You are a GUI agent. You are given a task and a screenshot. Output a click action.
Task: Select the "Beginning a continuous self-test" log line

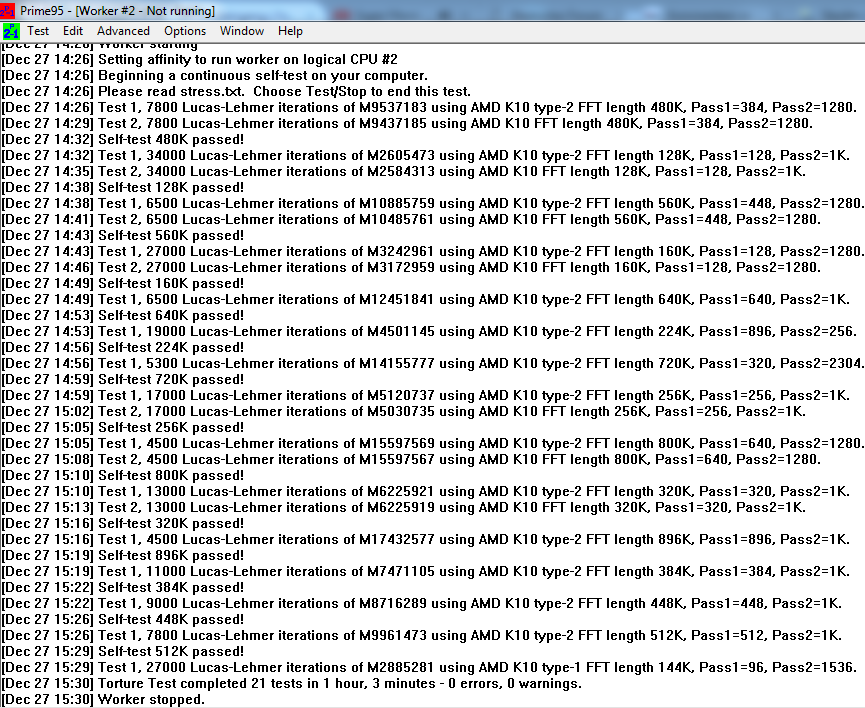(215, 76)
